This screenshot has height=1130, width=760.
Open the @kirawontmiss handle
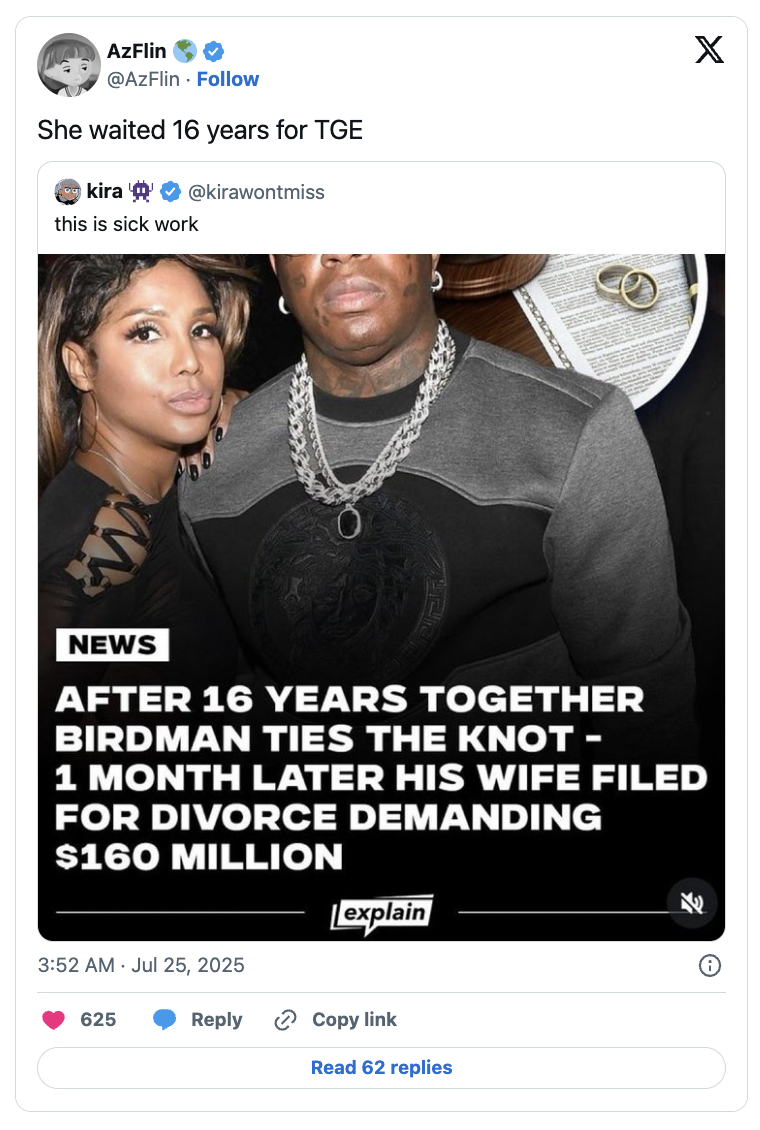point(256,192)
